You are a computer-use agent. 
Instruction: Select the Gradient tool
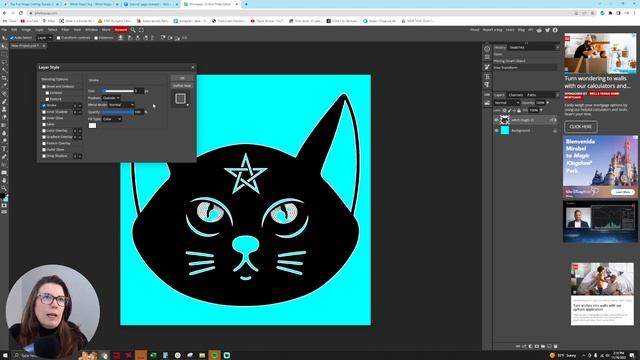point(4,125)
